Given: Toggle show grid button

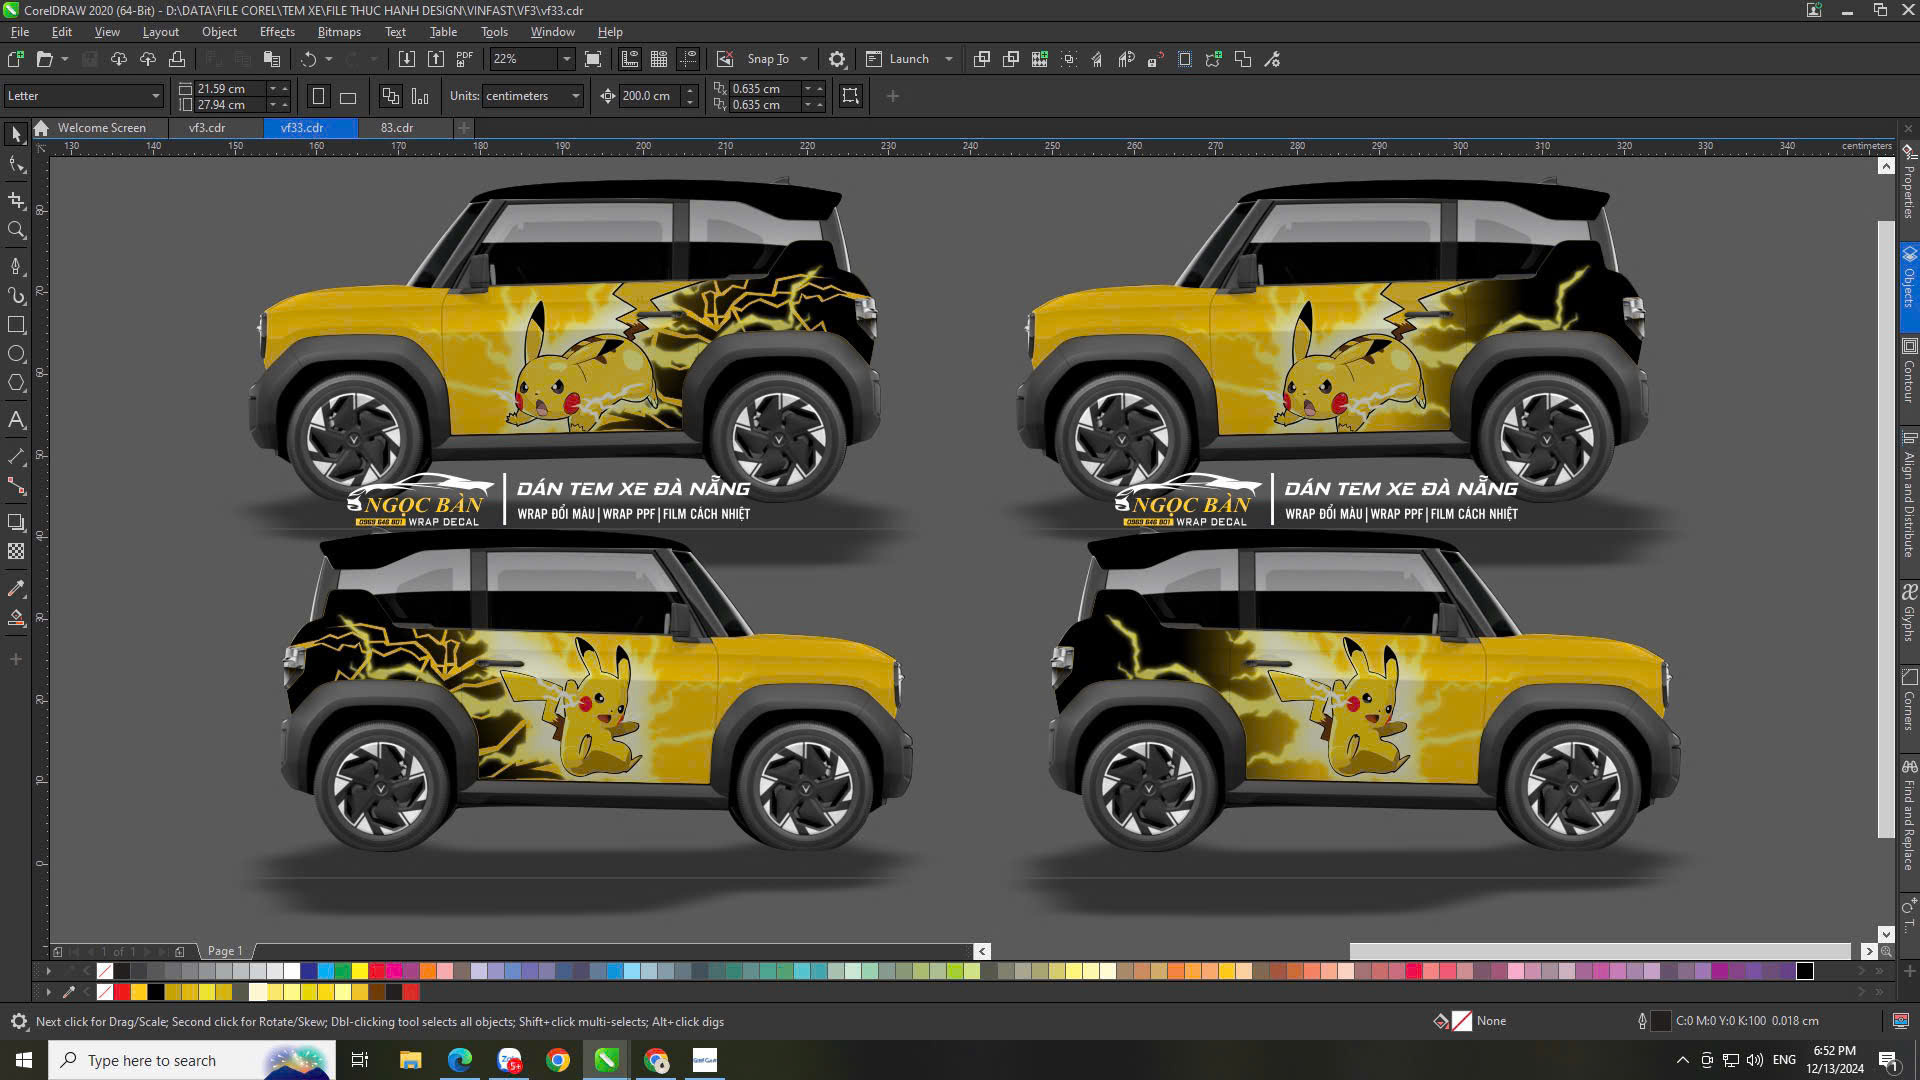Looking at the screenshot, I should click(x=659, y=59).
